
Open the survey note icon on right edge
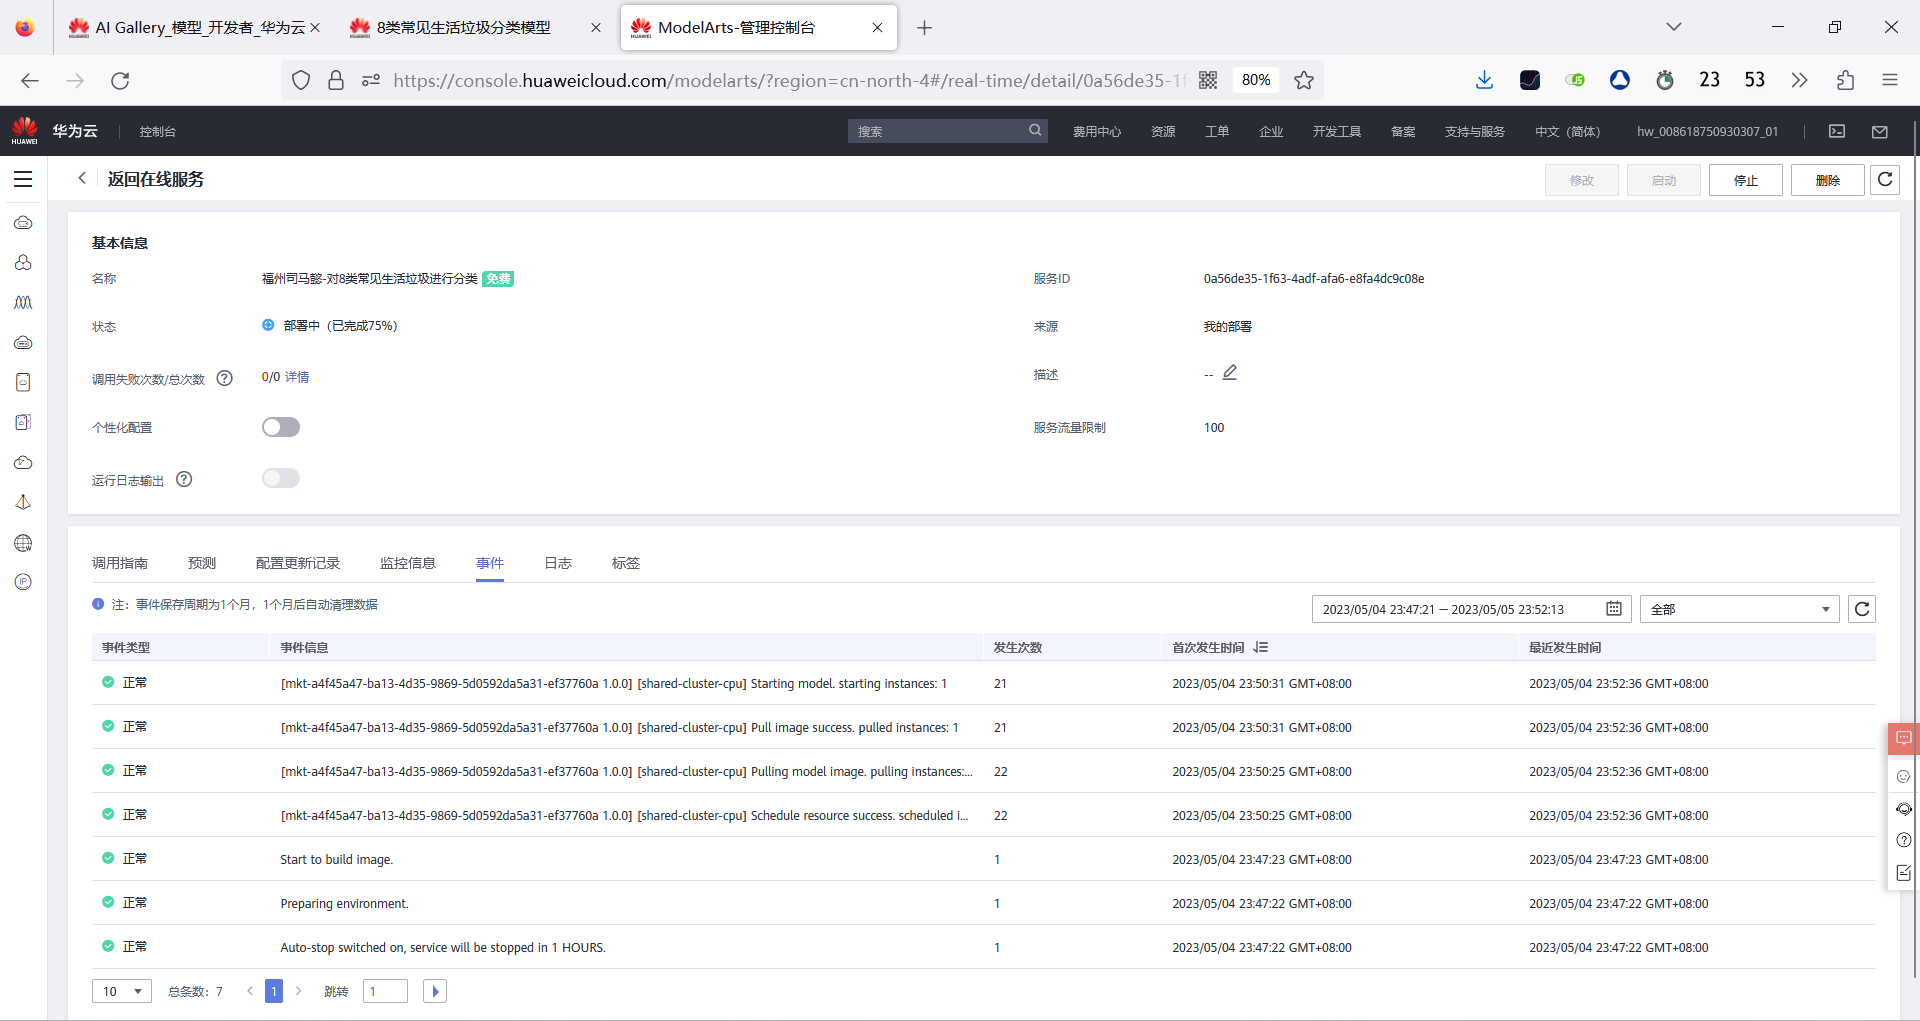[1904, 873]
